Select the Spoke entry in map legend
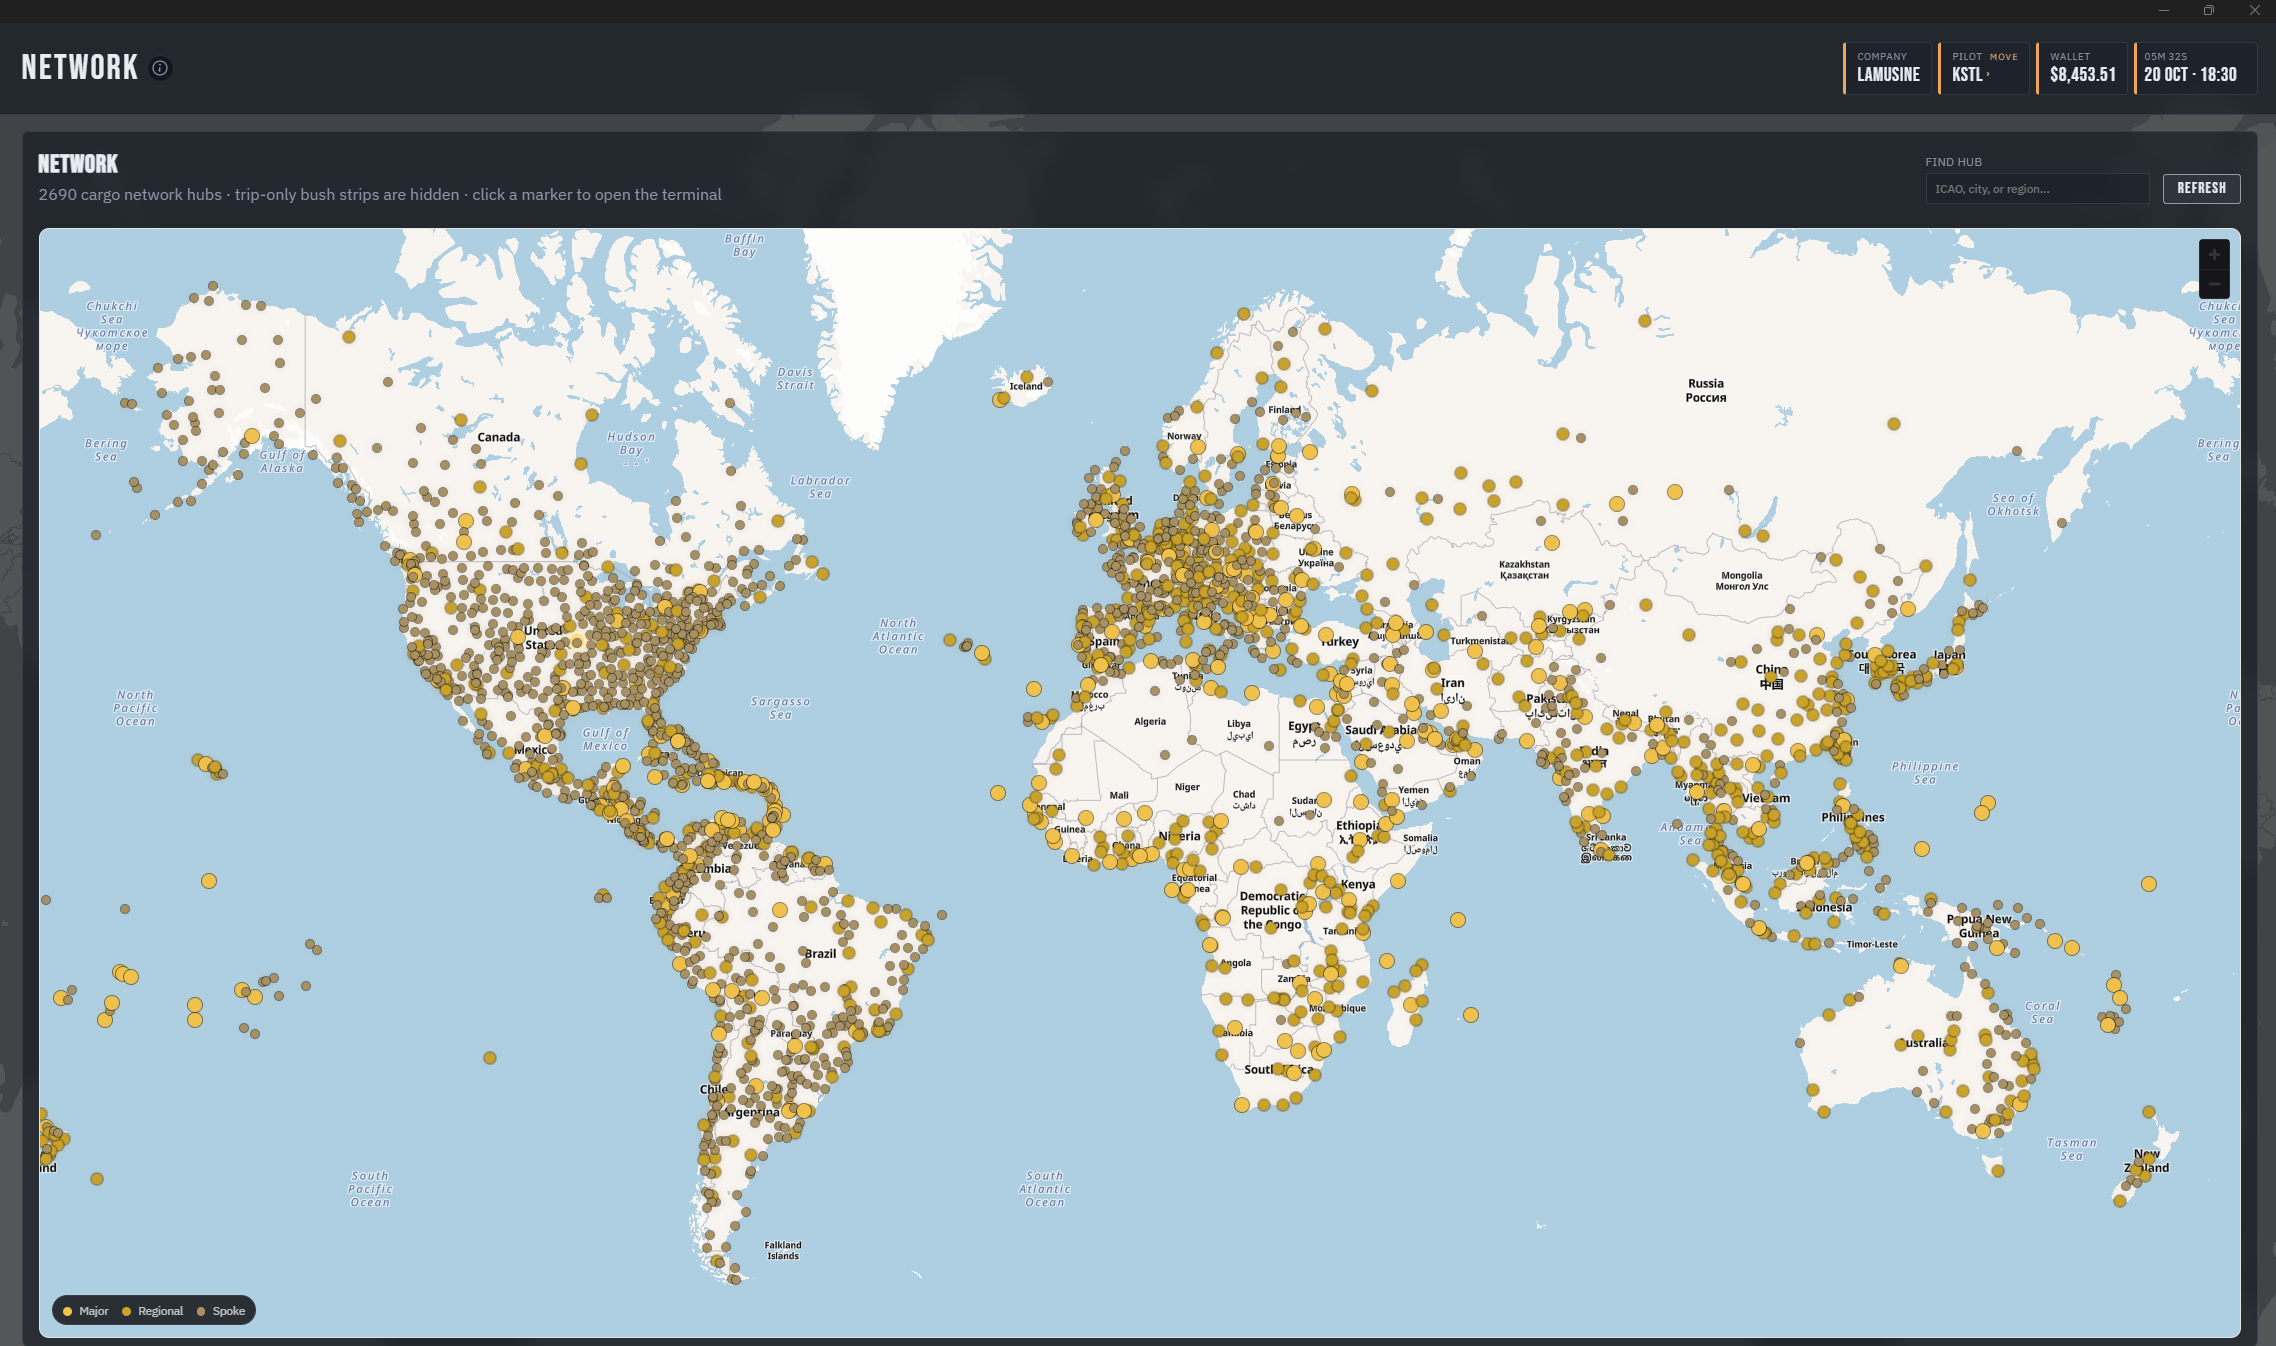The height and width of the screenshot is (1346, 2276). tap(221, 1311)
